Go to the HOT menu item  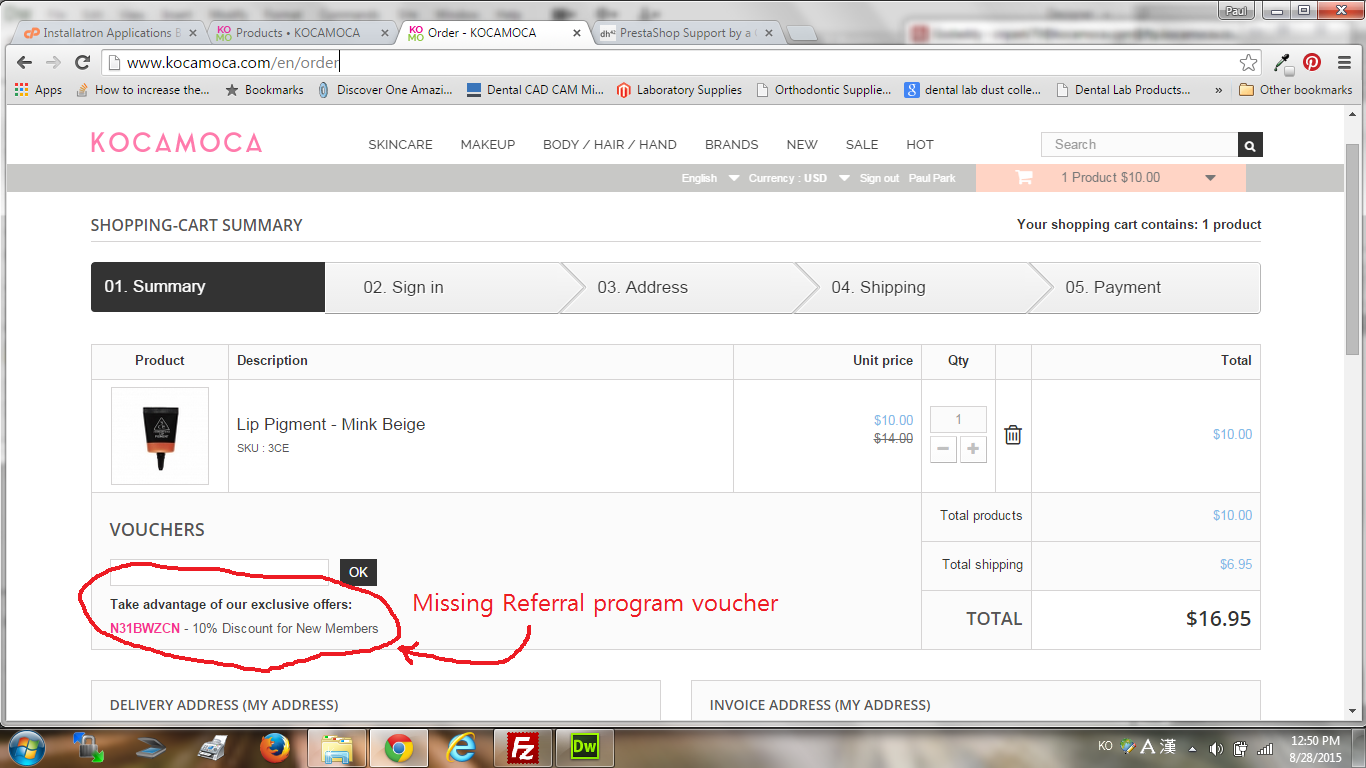point(920,145)
